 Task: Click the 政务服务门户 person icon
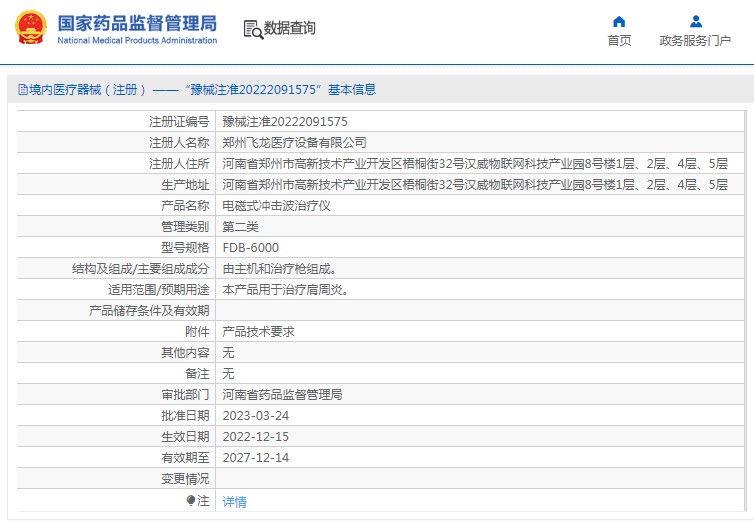tap(696, 21)
